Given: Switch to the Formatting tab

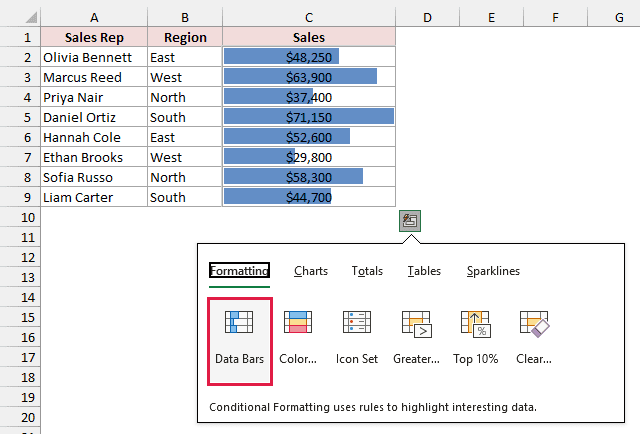Looking at the screenshot, I should click(239, 271).
